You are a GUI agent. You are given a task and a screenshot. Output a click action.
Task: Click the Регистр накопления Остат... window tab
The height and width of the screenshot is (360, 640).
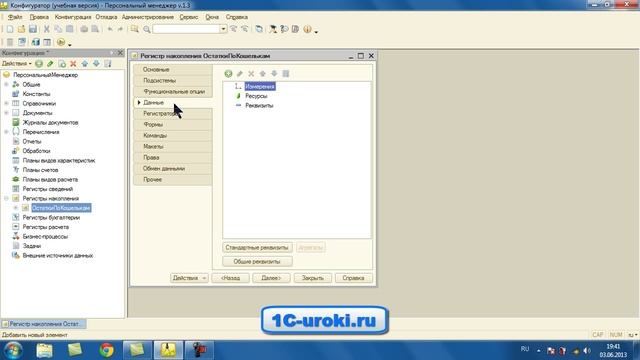click(44, 324)
